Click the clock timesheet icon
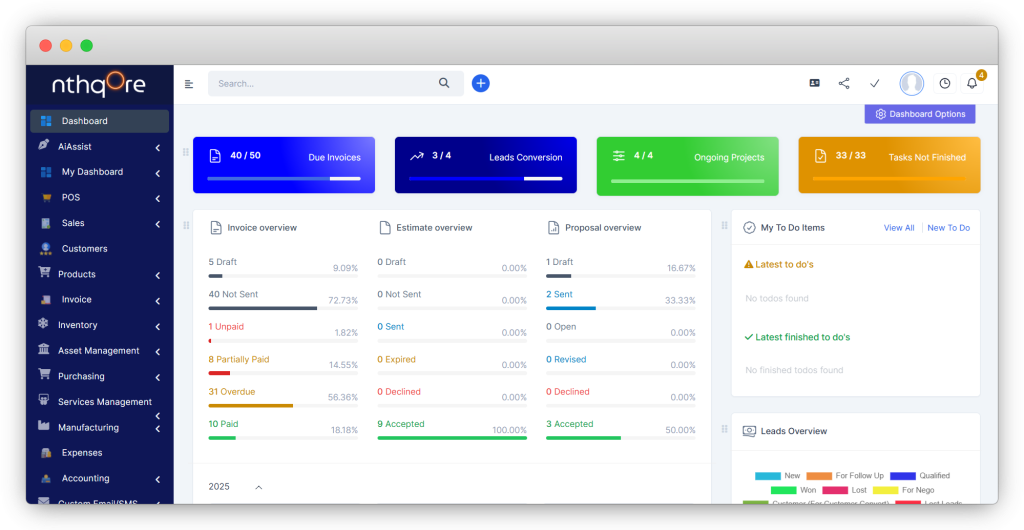1024x530 pixels. (x=944, y=83)
